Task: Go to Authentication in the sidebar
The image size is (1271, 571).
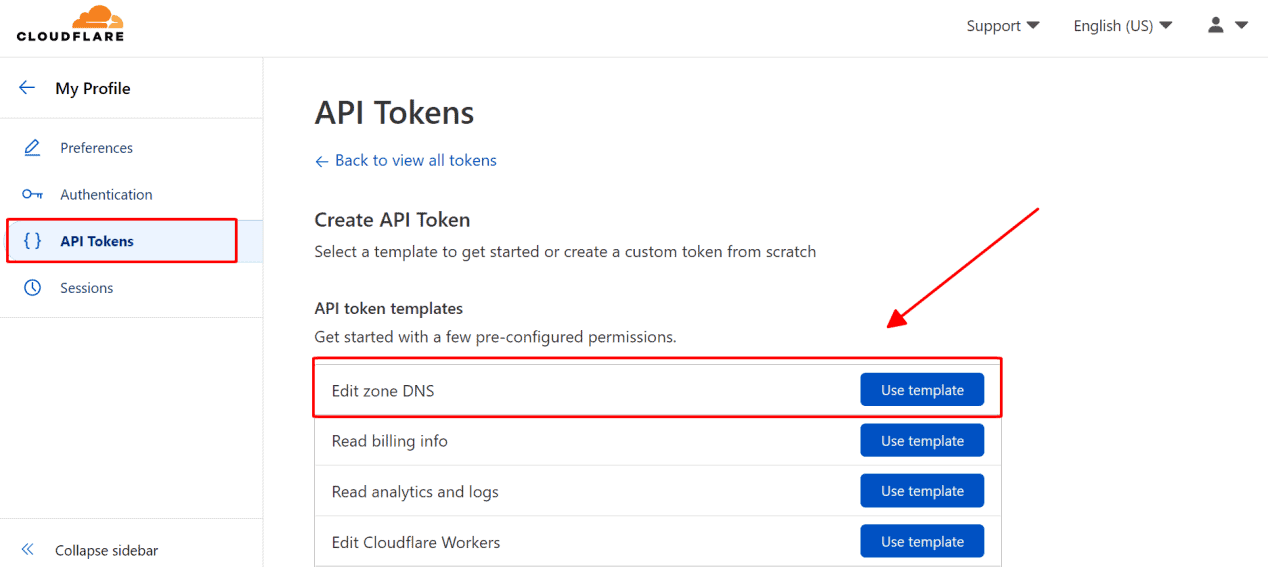Action: pos(106,195)
